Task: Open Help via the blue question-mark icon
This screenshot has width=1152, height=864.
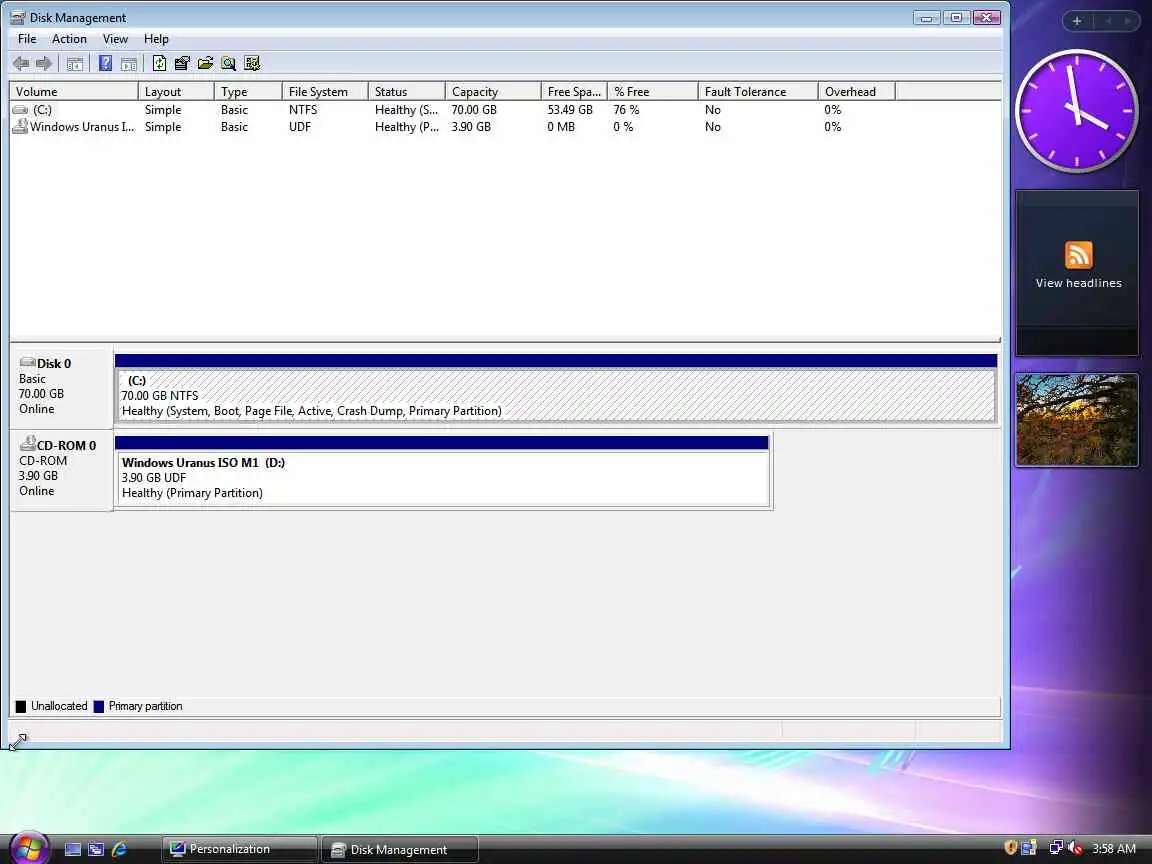Action: (105, 63)
